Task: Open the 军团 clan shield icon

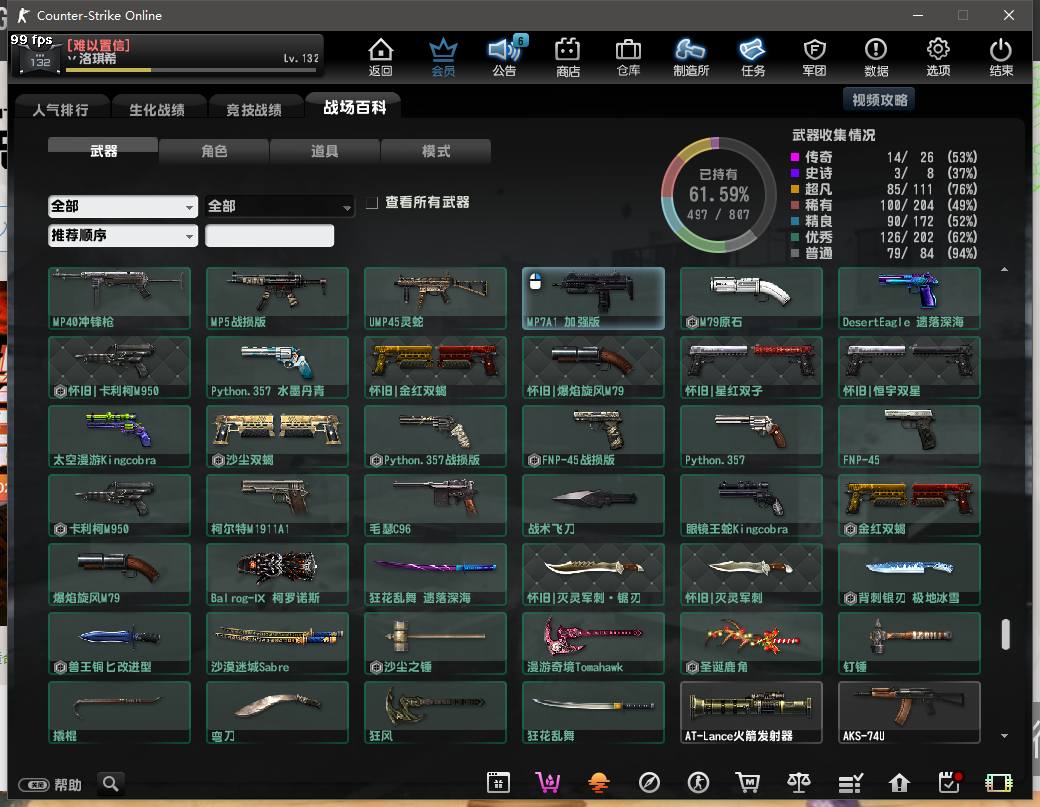Action: (814, 57)
